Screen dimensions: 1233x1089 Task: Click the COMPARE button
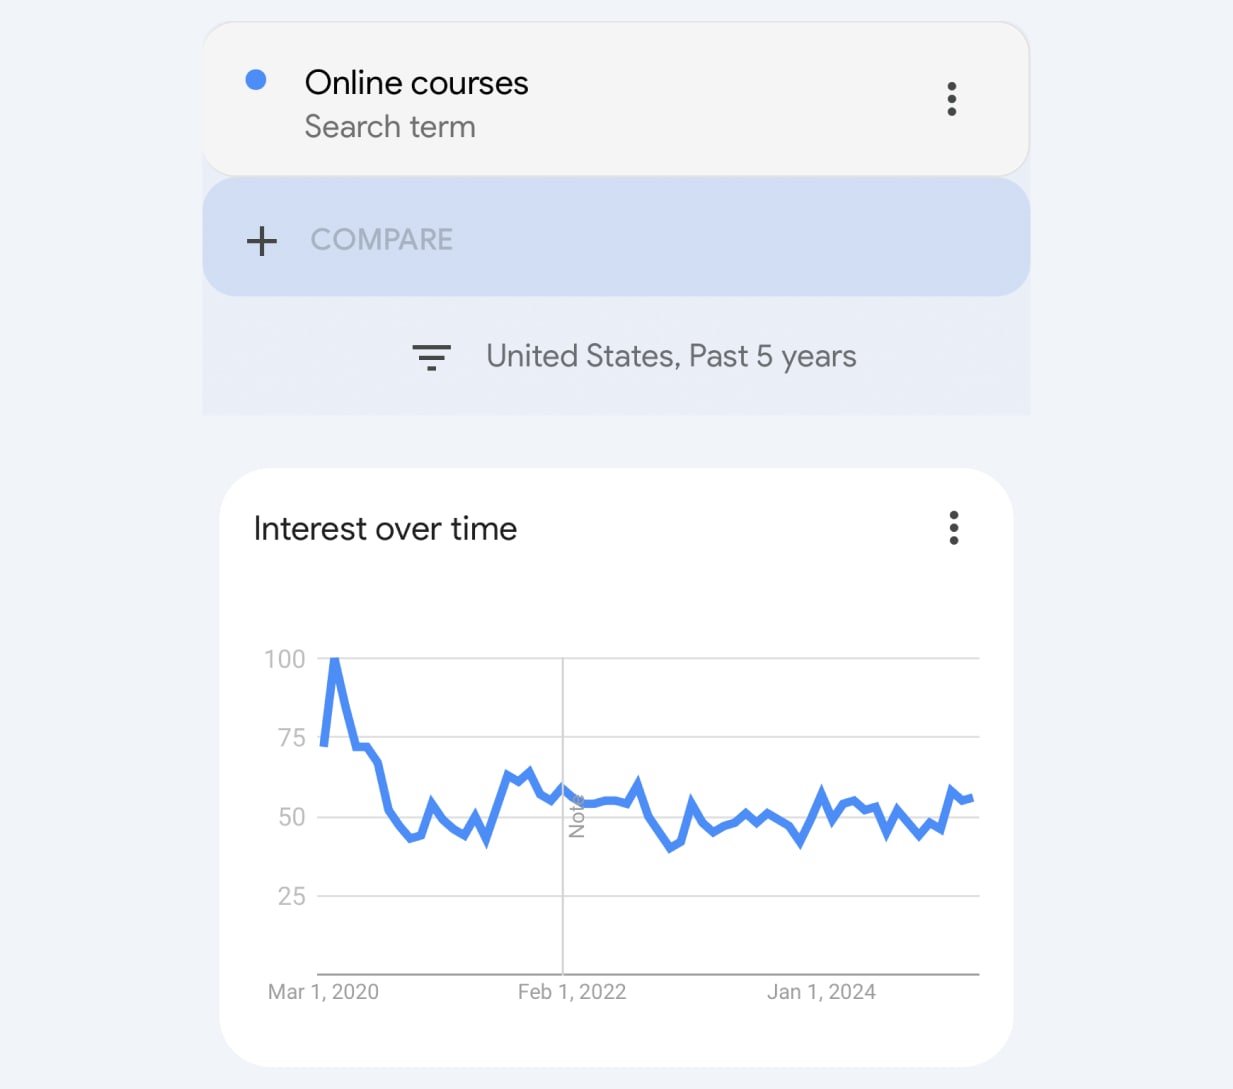tap(381, 240)
